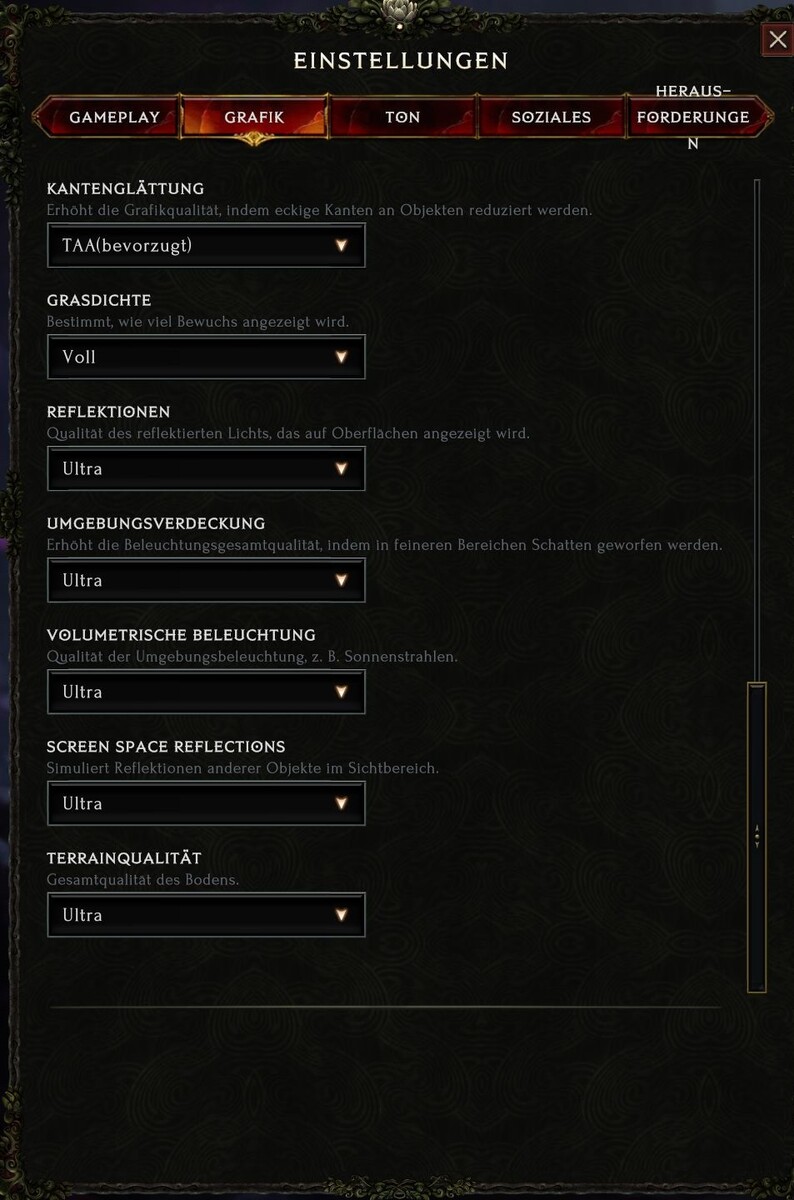Click the Kantenglättung dropdown arrow icon
The width and height of the screenshot is (794, 1200).
pyautogui.click(x=341, y=245)
